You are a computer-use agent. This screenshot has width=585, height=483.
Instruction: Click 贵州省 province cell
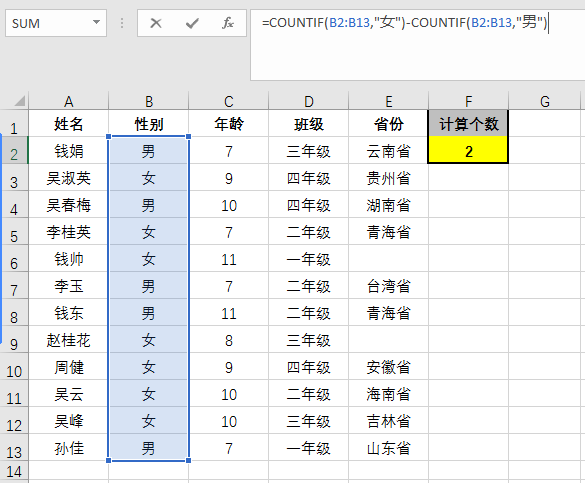[388, 178]
